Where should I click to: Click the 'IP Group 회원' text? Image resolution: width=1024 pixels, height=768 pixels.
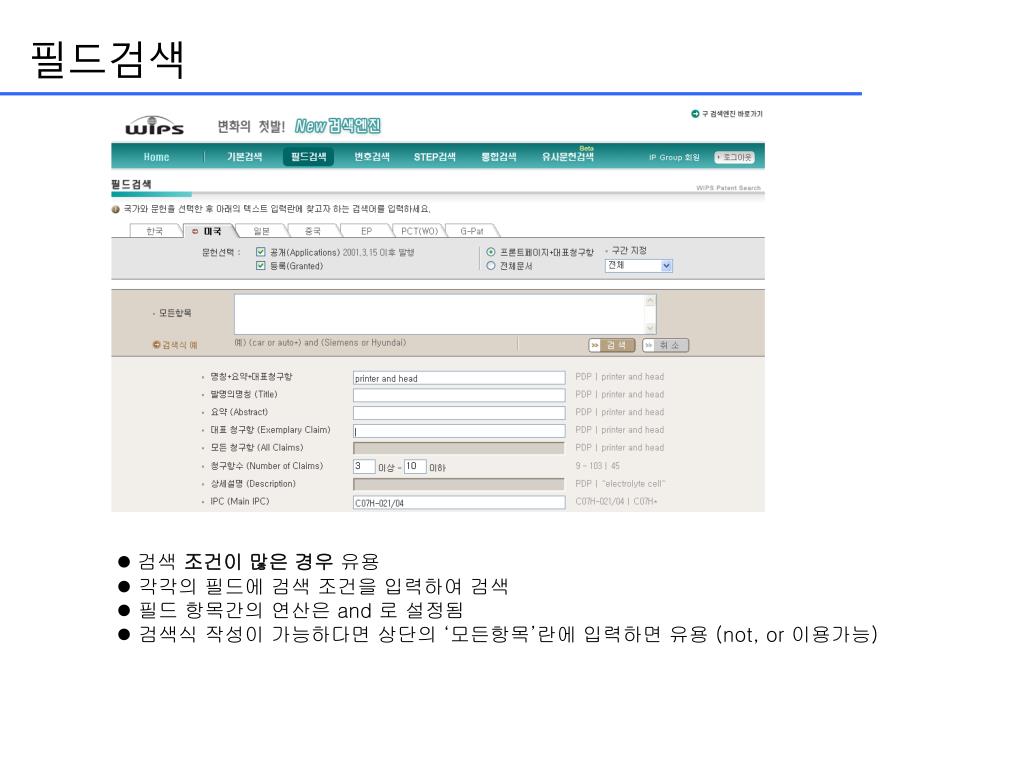[674, 157]
